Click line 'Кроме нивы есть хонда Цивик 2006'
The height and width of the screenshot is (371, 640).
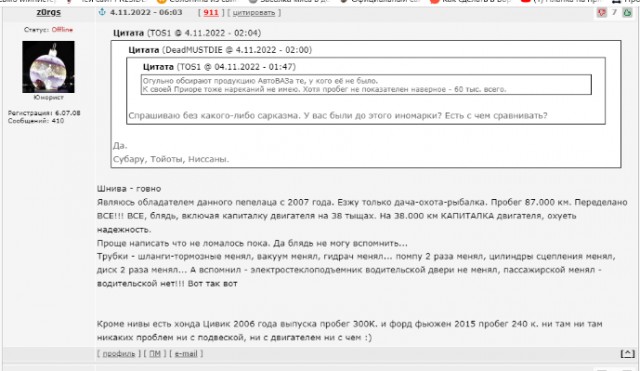(349, 324)
